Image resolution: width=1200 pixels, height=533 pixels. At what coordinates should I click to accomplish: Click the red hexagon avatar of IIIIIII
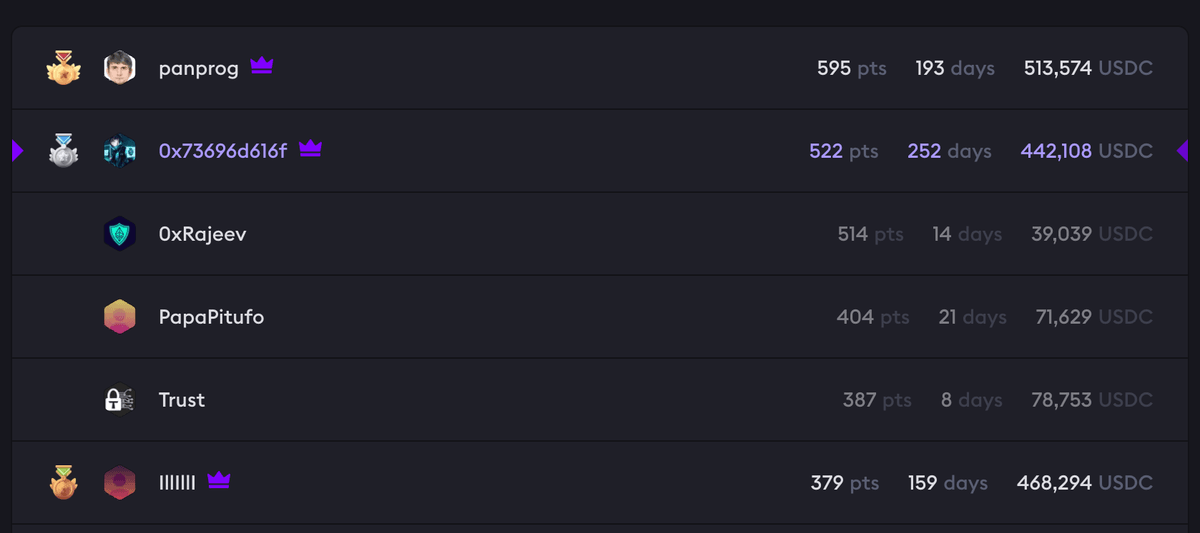[119, 483]
